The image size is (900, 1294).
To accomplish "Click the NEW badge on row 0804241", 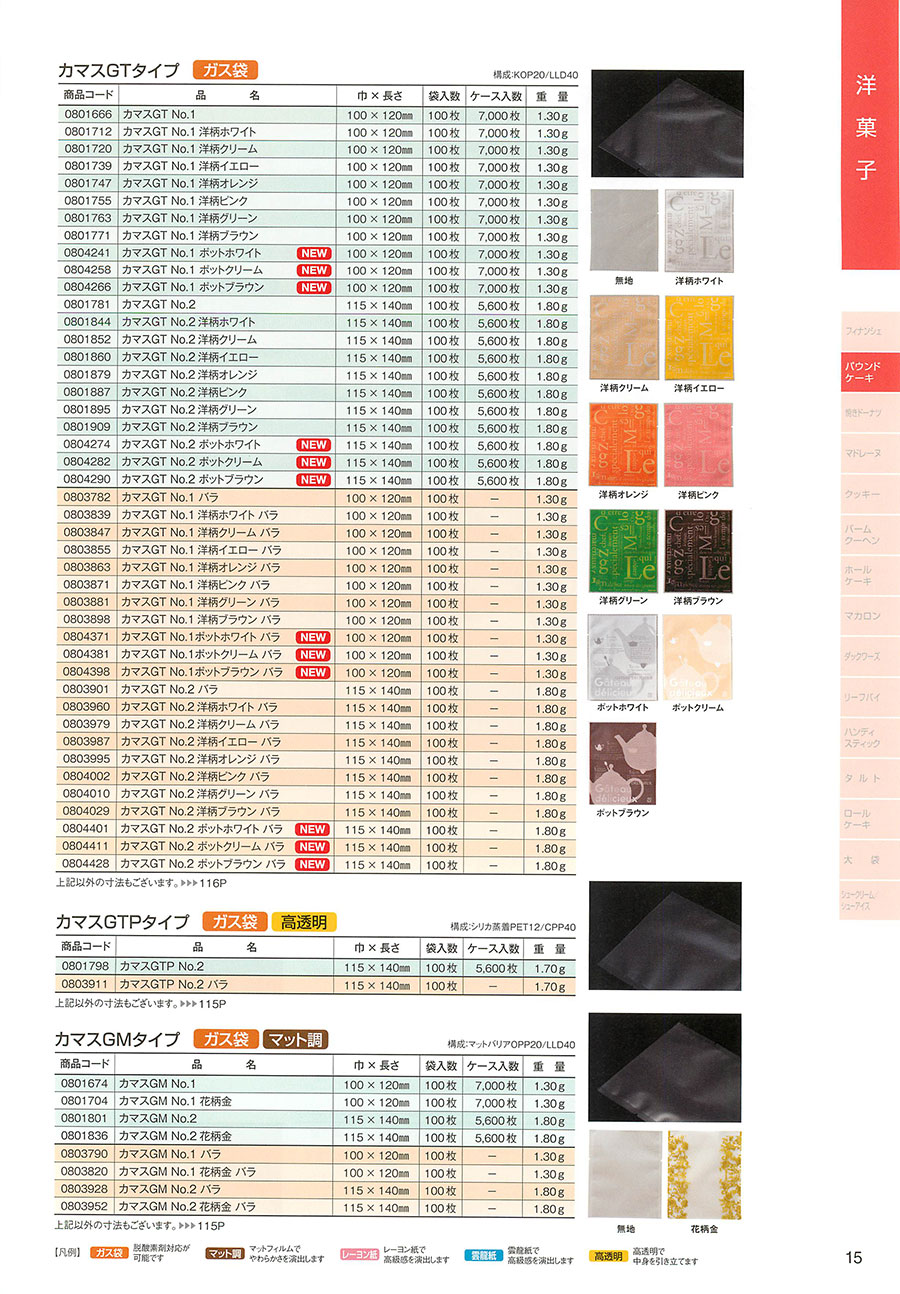I will 314,254.
